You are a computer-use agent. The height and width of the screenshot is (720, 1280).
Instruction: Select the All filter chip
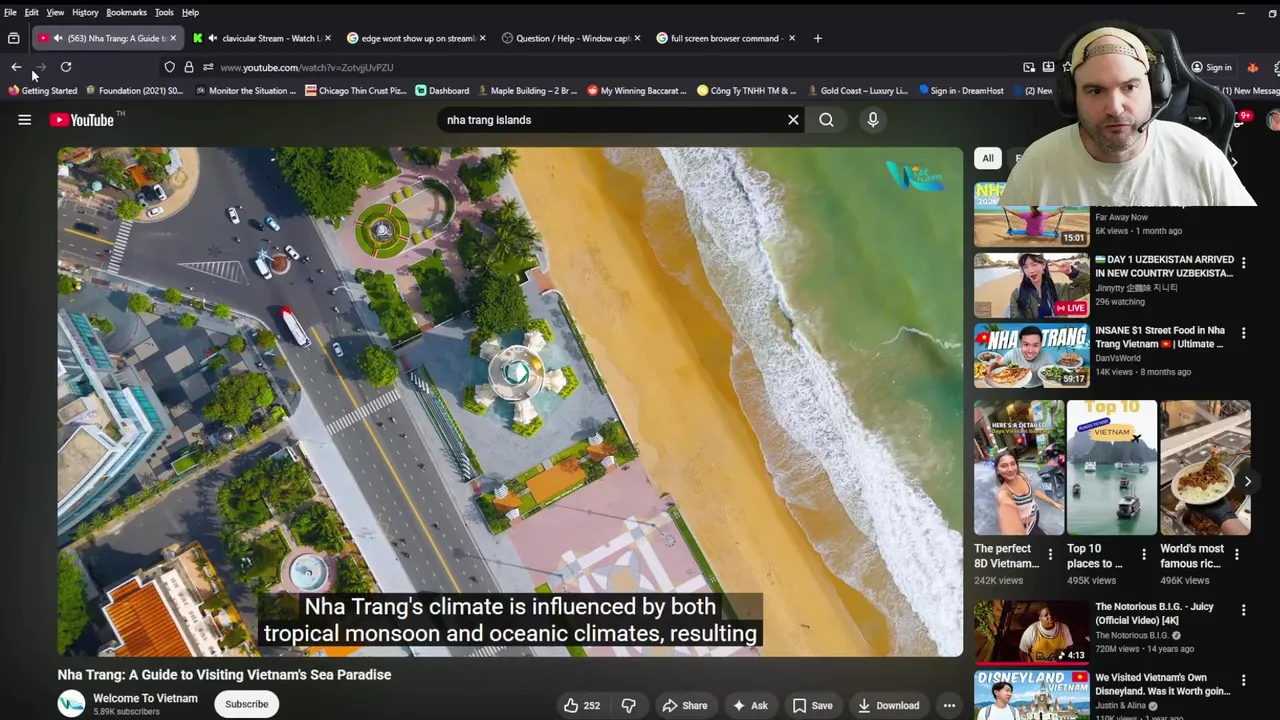tap(987, 158)
